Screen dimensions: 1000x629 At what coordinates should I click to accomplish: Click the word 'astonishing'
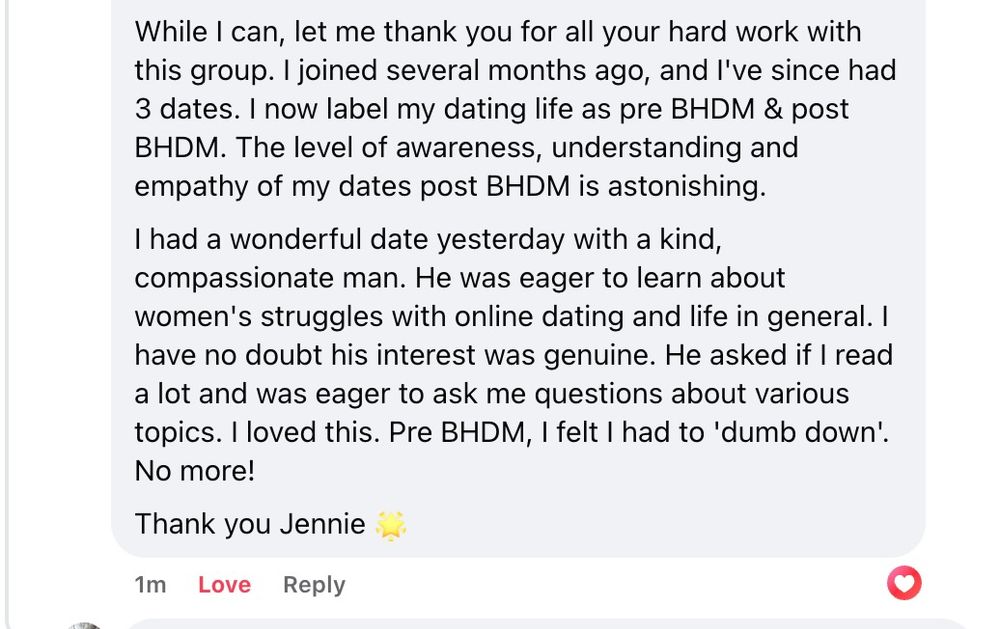(686, 186)
